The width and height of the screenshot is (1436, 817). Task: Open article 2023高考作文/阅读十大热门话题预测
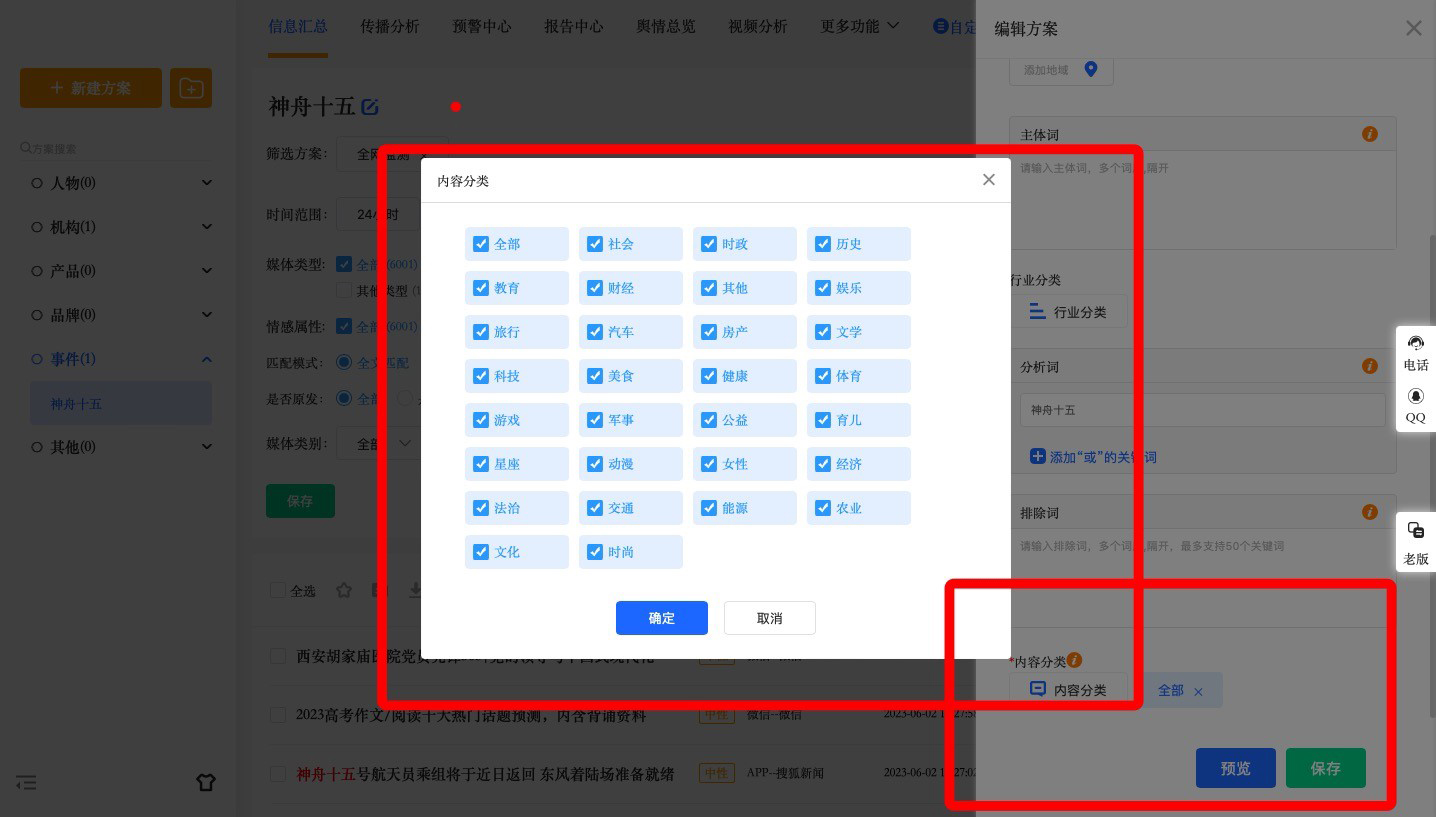click(x=471, y=716)
